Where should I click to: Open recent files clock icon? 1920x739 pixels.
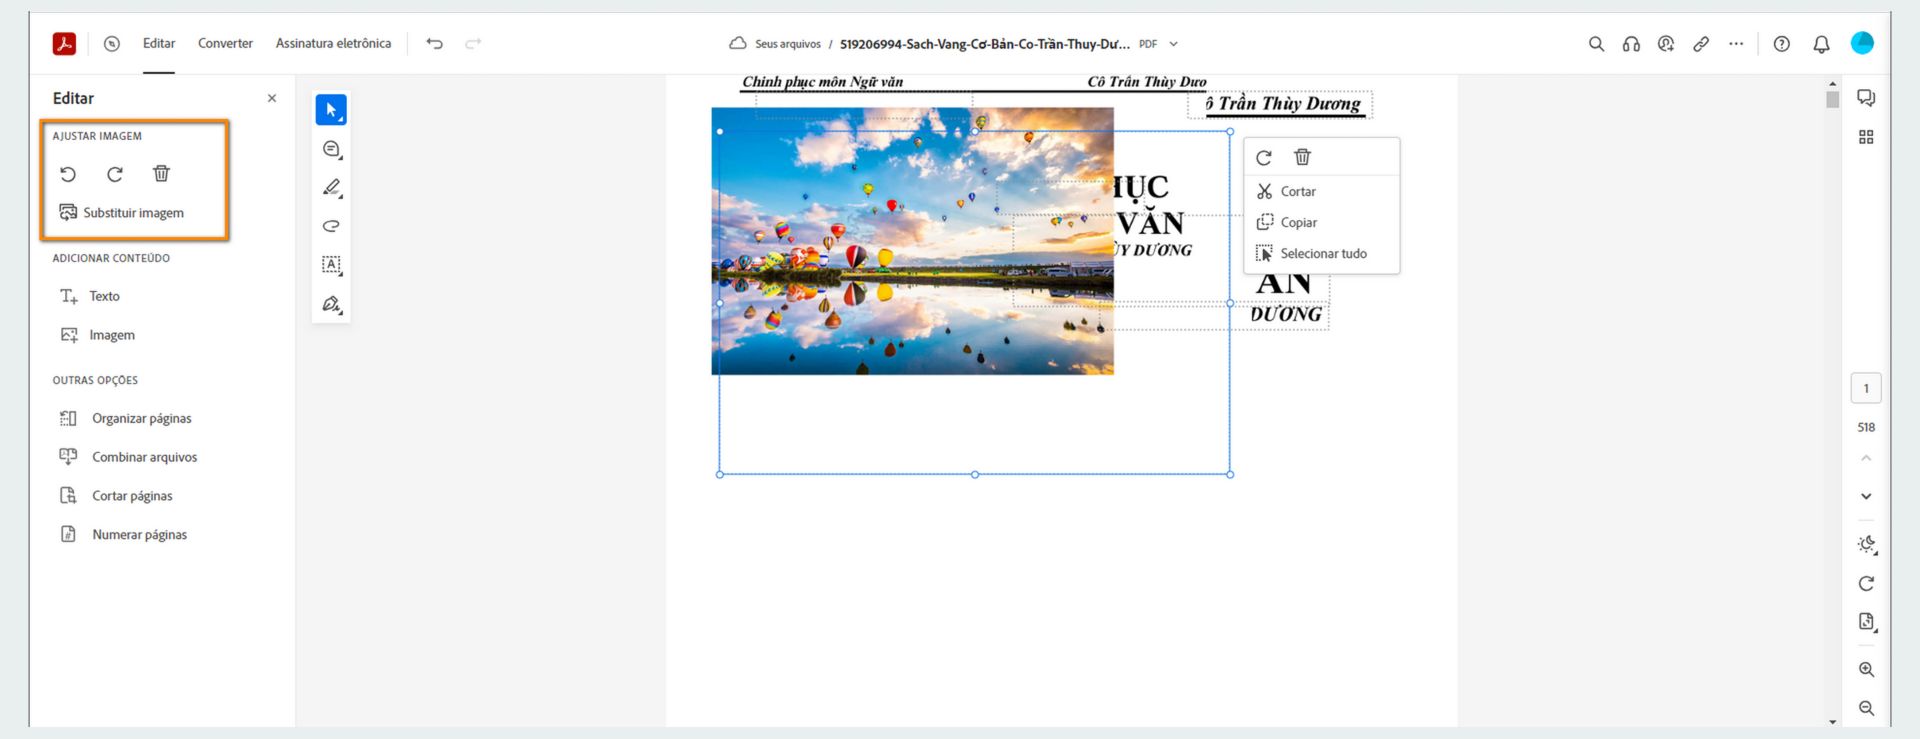coord(112,43)
